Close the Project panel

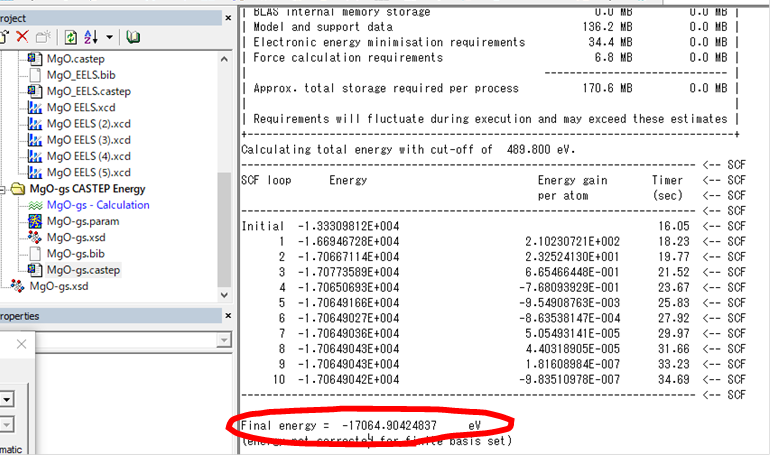[x=228, y=18]
